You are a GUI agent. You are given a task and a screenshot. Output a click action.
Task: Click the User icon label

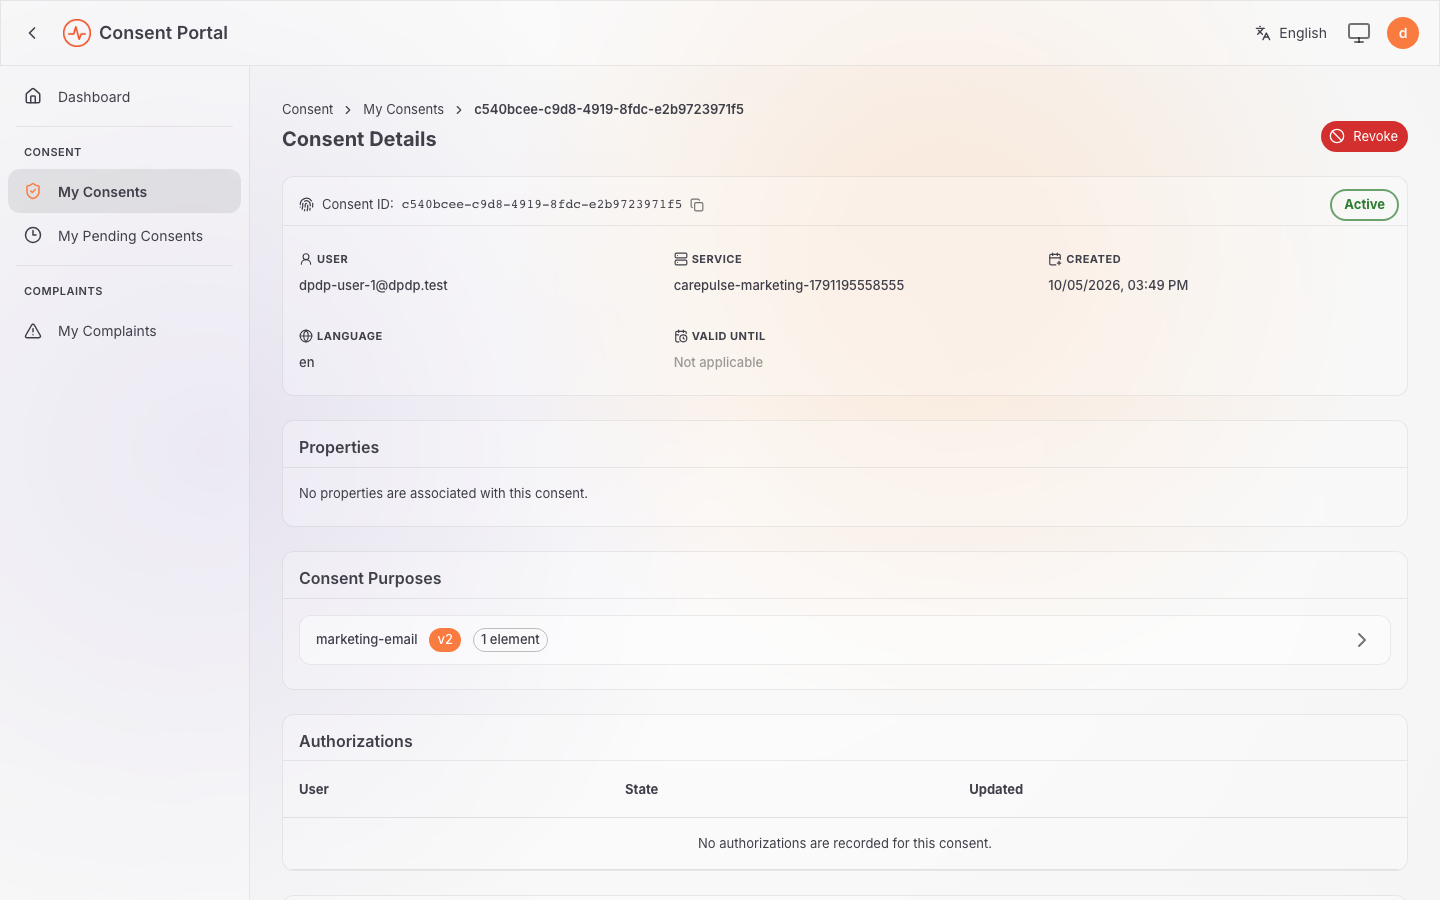[306, 259]
